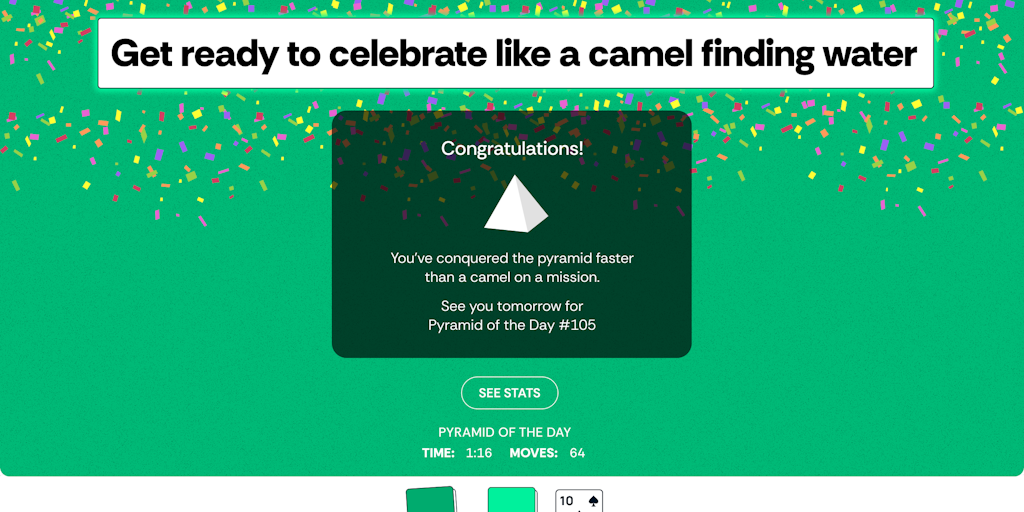Click the TIME 1:16 readout
The height and width of the screenshot is (512, 1024).
point(457,453)
